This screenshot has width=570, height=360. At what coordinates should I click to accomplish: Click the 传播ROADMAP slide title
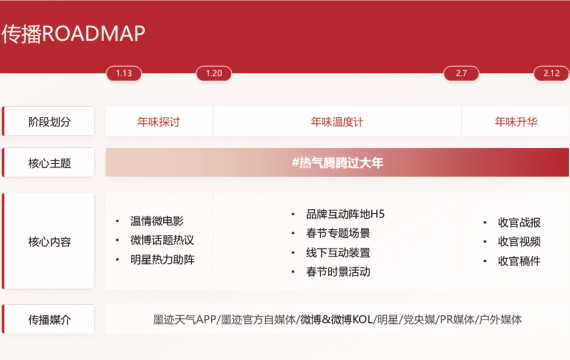click(x=73, y=34)
